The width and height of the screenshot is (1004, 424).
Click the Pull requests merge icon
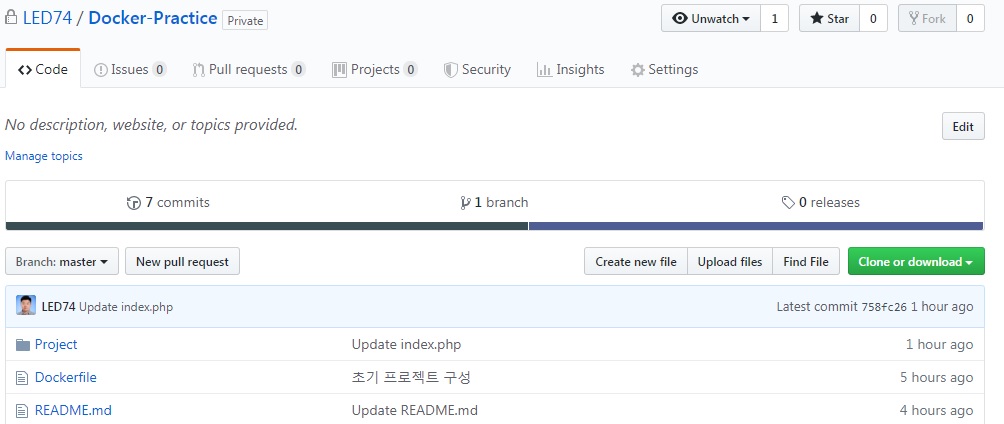[198, 70]
